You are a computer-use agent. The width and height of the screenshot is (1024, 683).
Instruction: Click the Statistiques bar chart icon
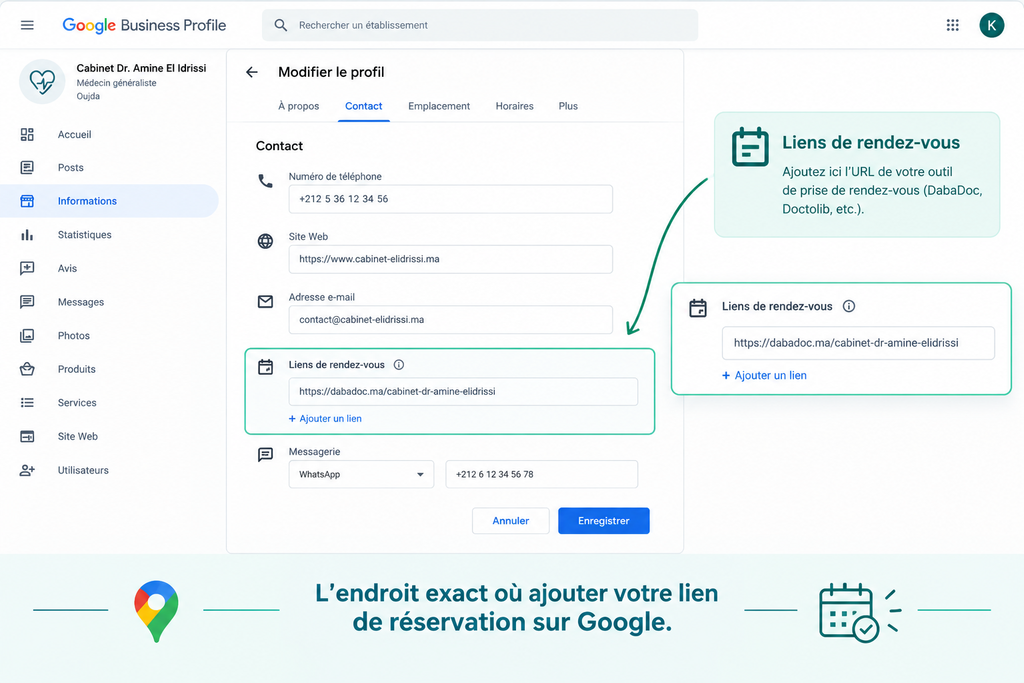tap(27, 235)
